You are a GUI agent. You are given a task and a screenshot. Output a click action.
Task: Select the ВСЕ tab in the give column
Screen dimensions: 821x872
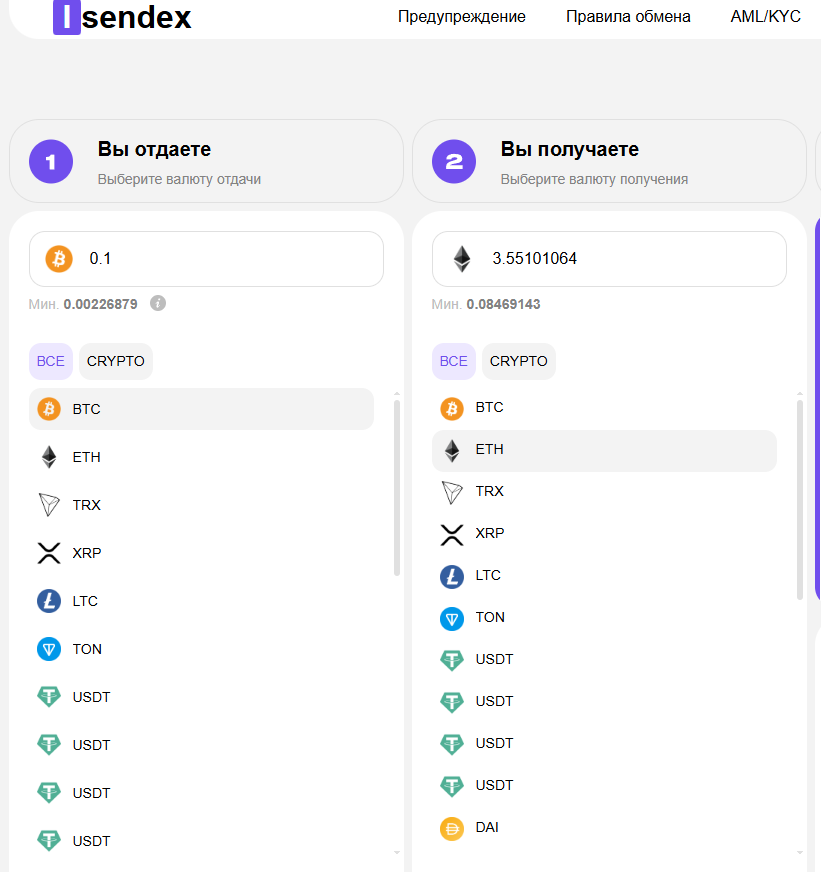click(51, 361)
